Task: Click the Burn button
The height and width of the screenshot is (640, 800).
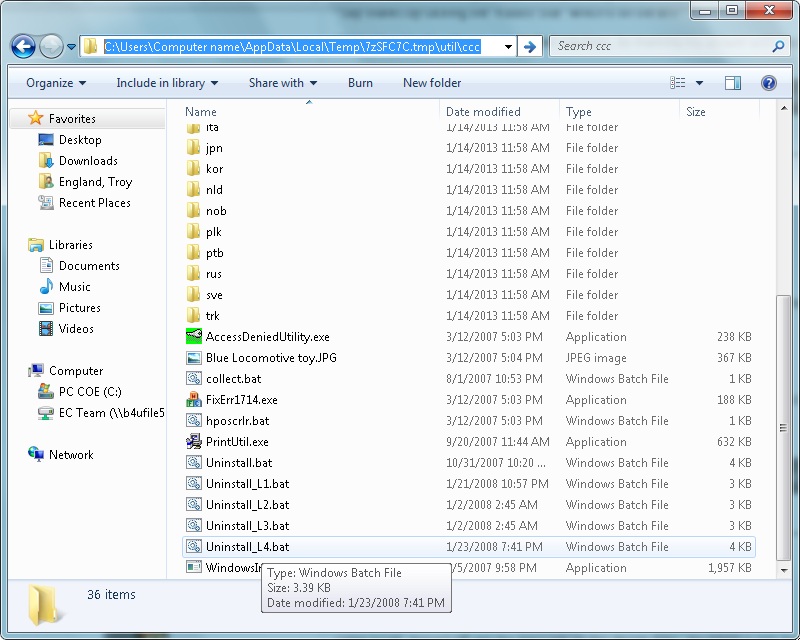Action: click(360, 83)
